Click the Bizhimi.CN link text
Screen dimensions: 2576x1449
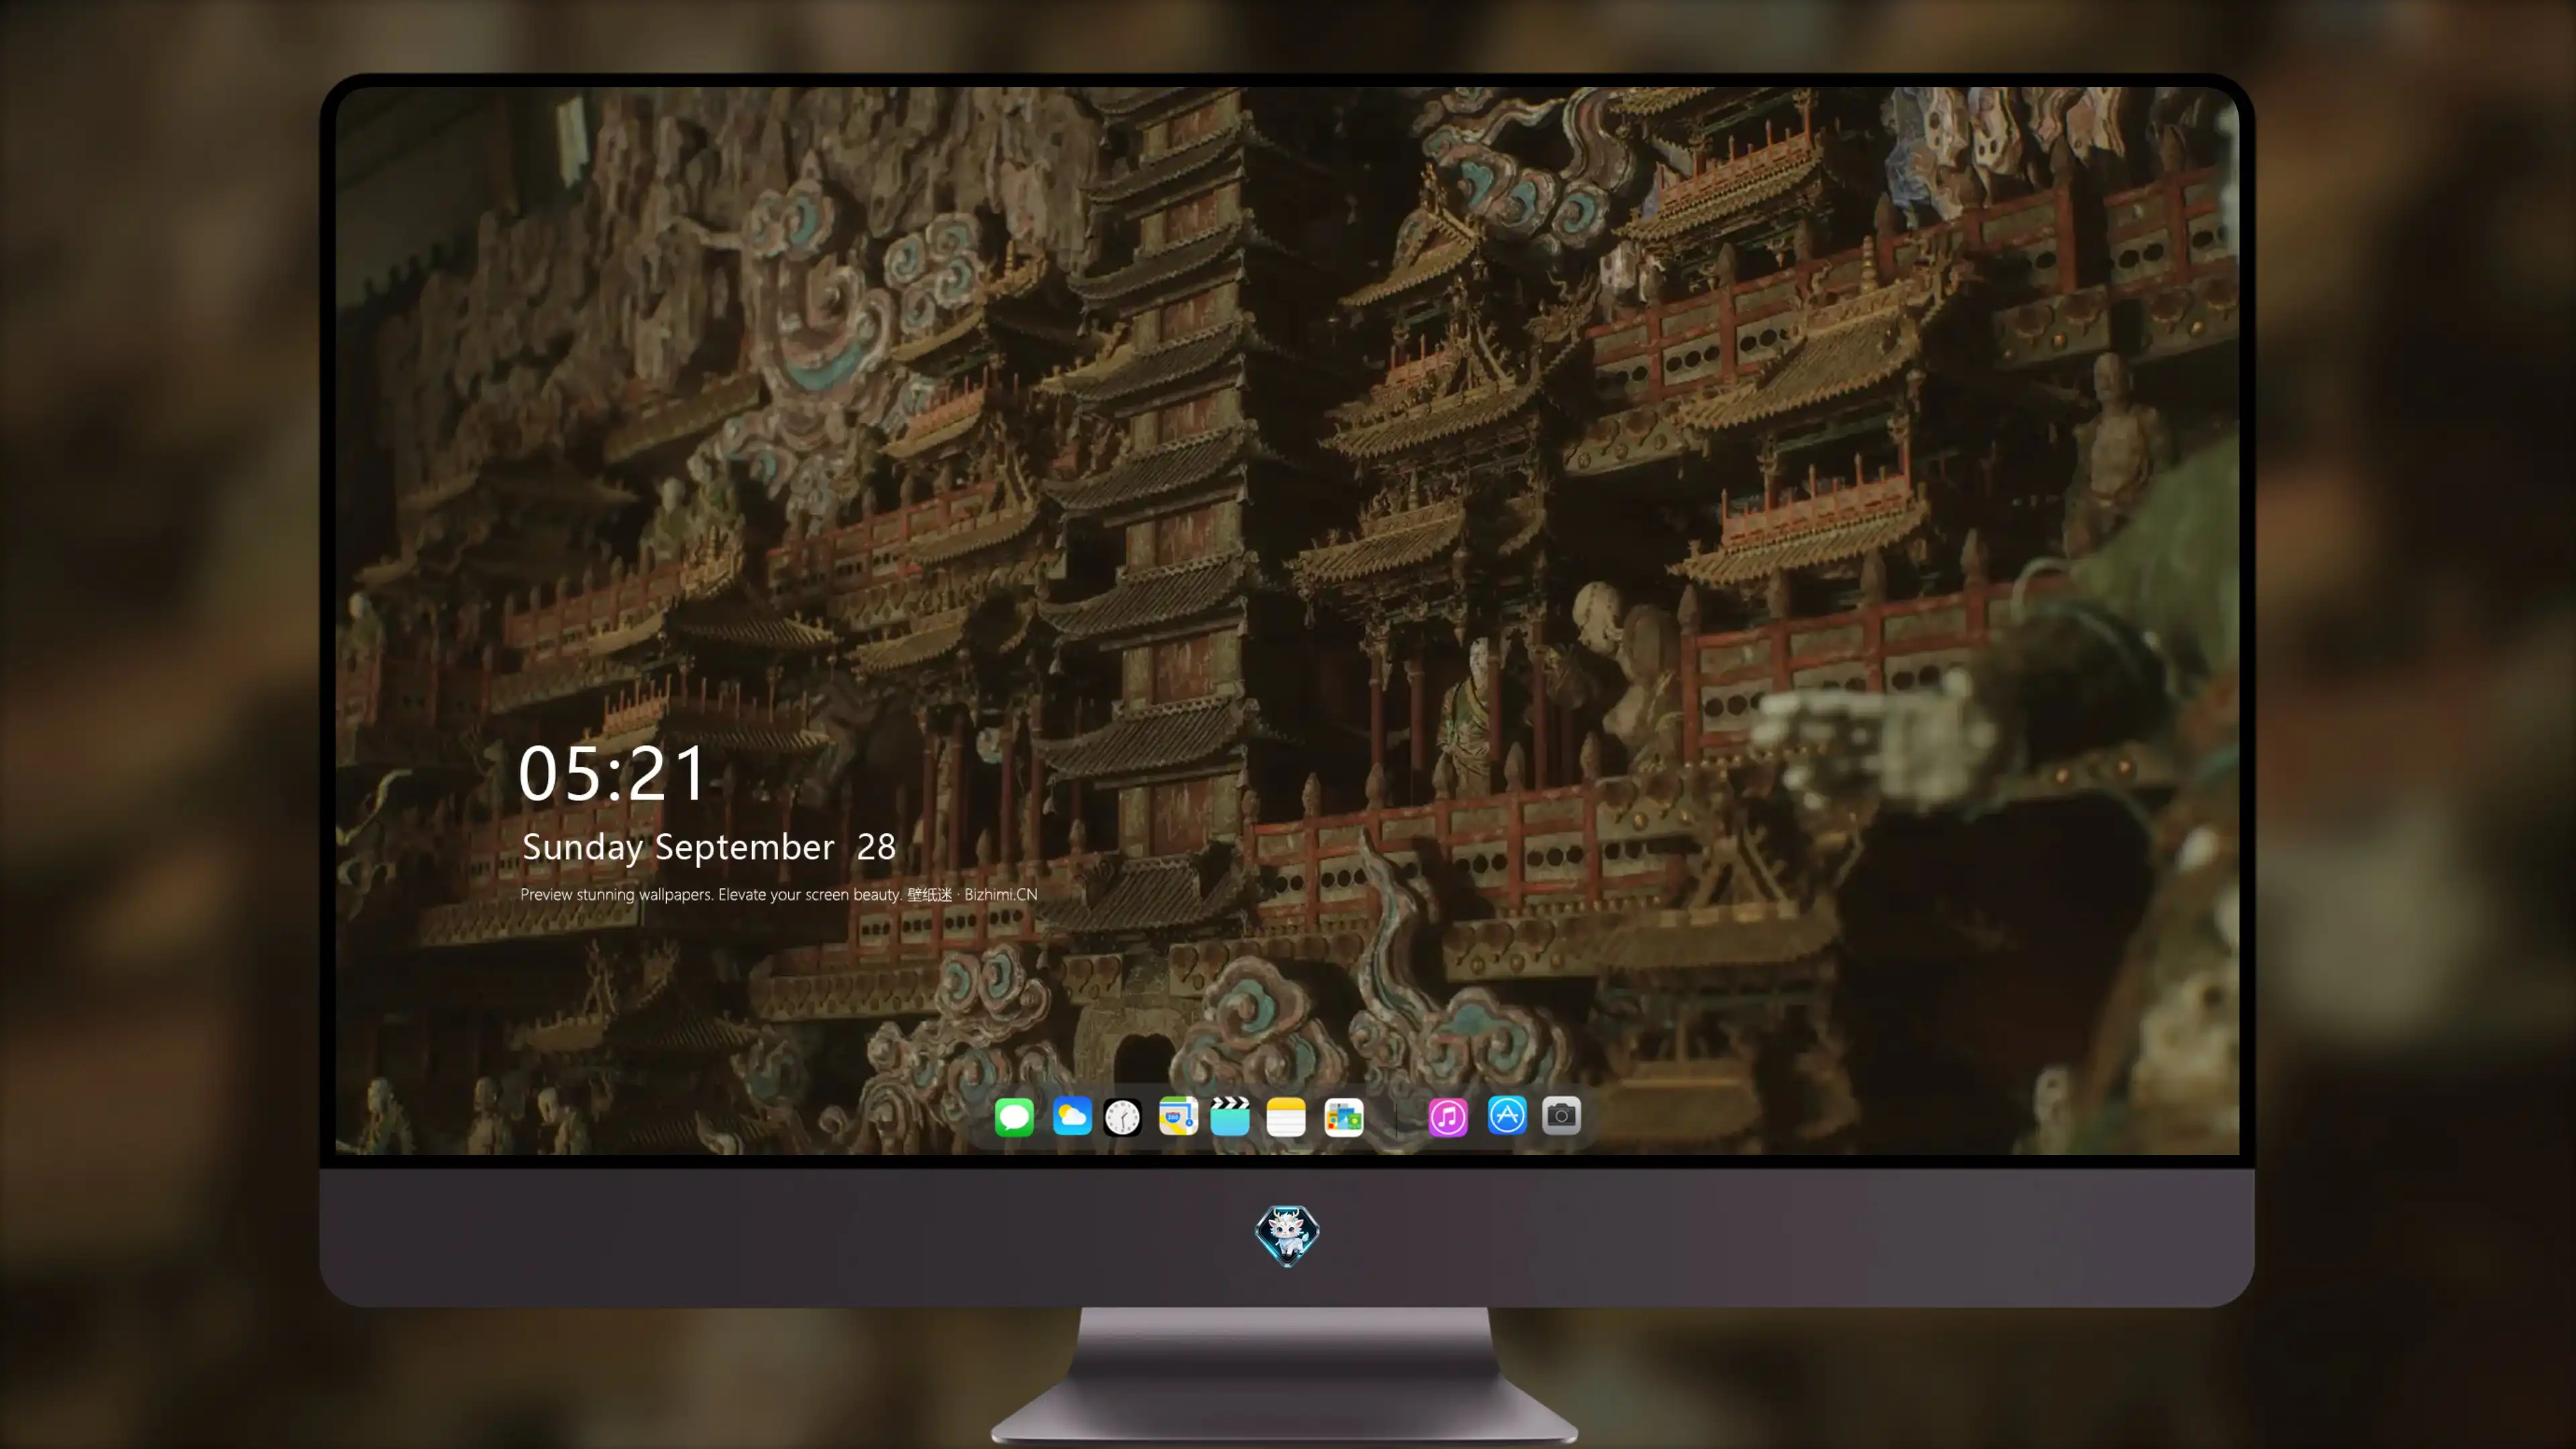(x=1000, y=894)
